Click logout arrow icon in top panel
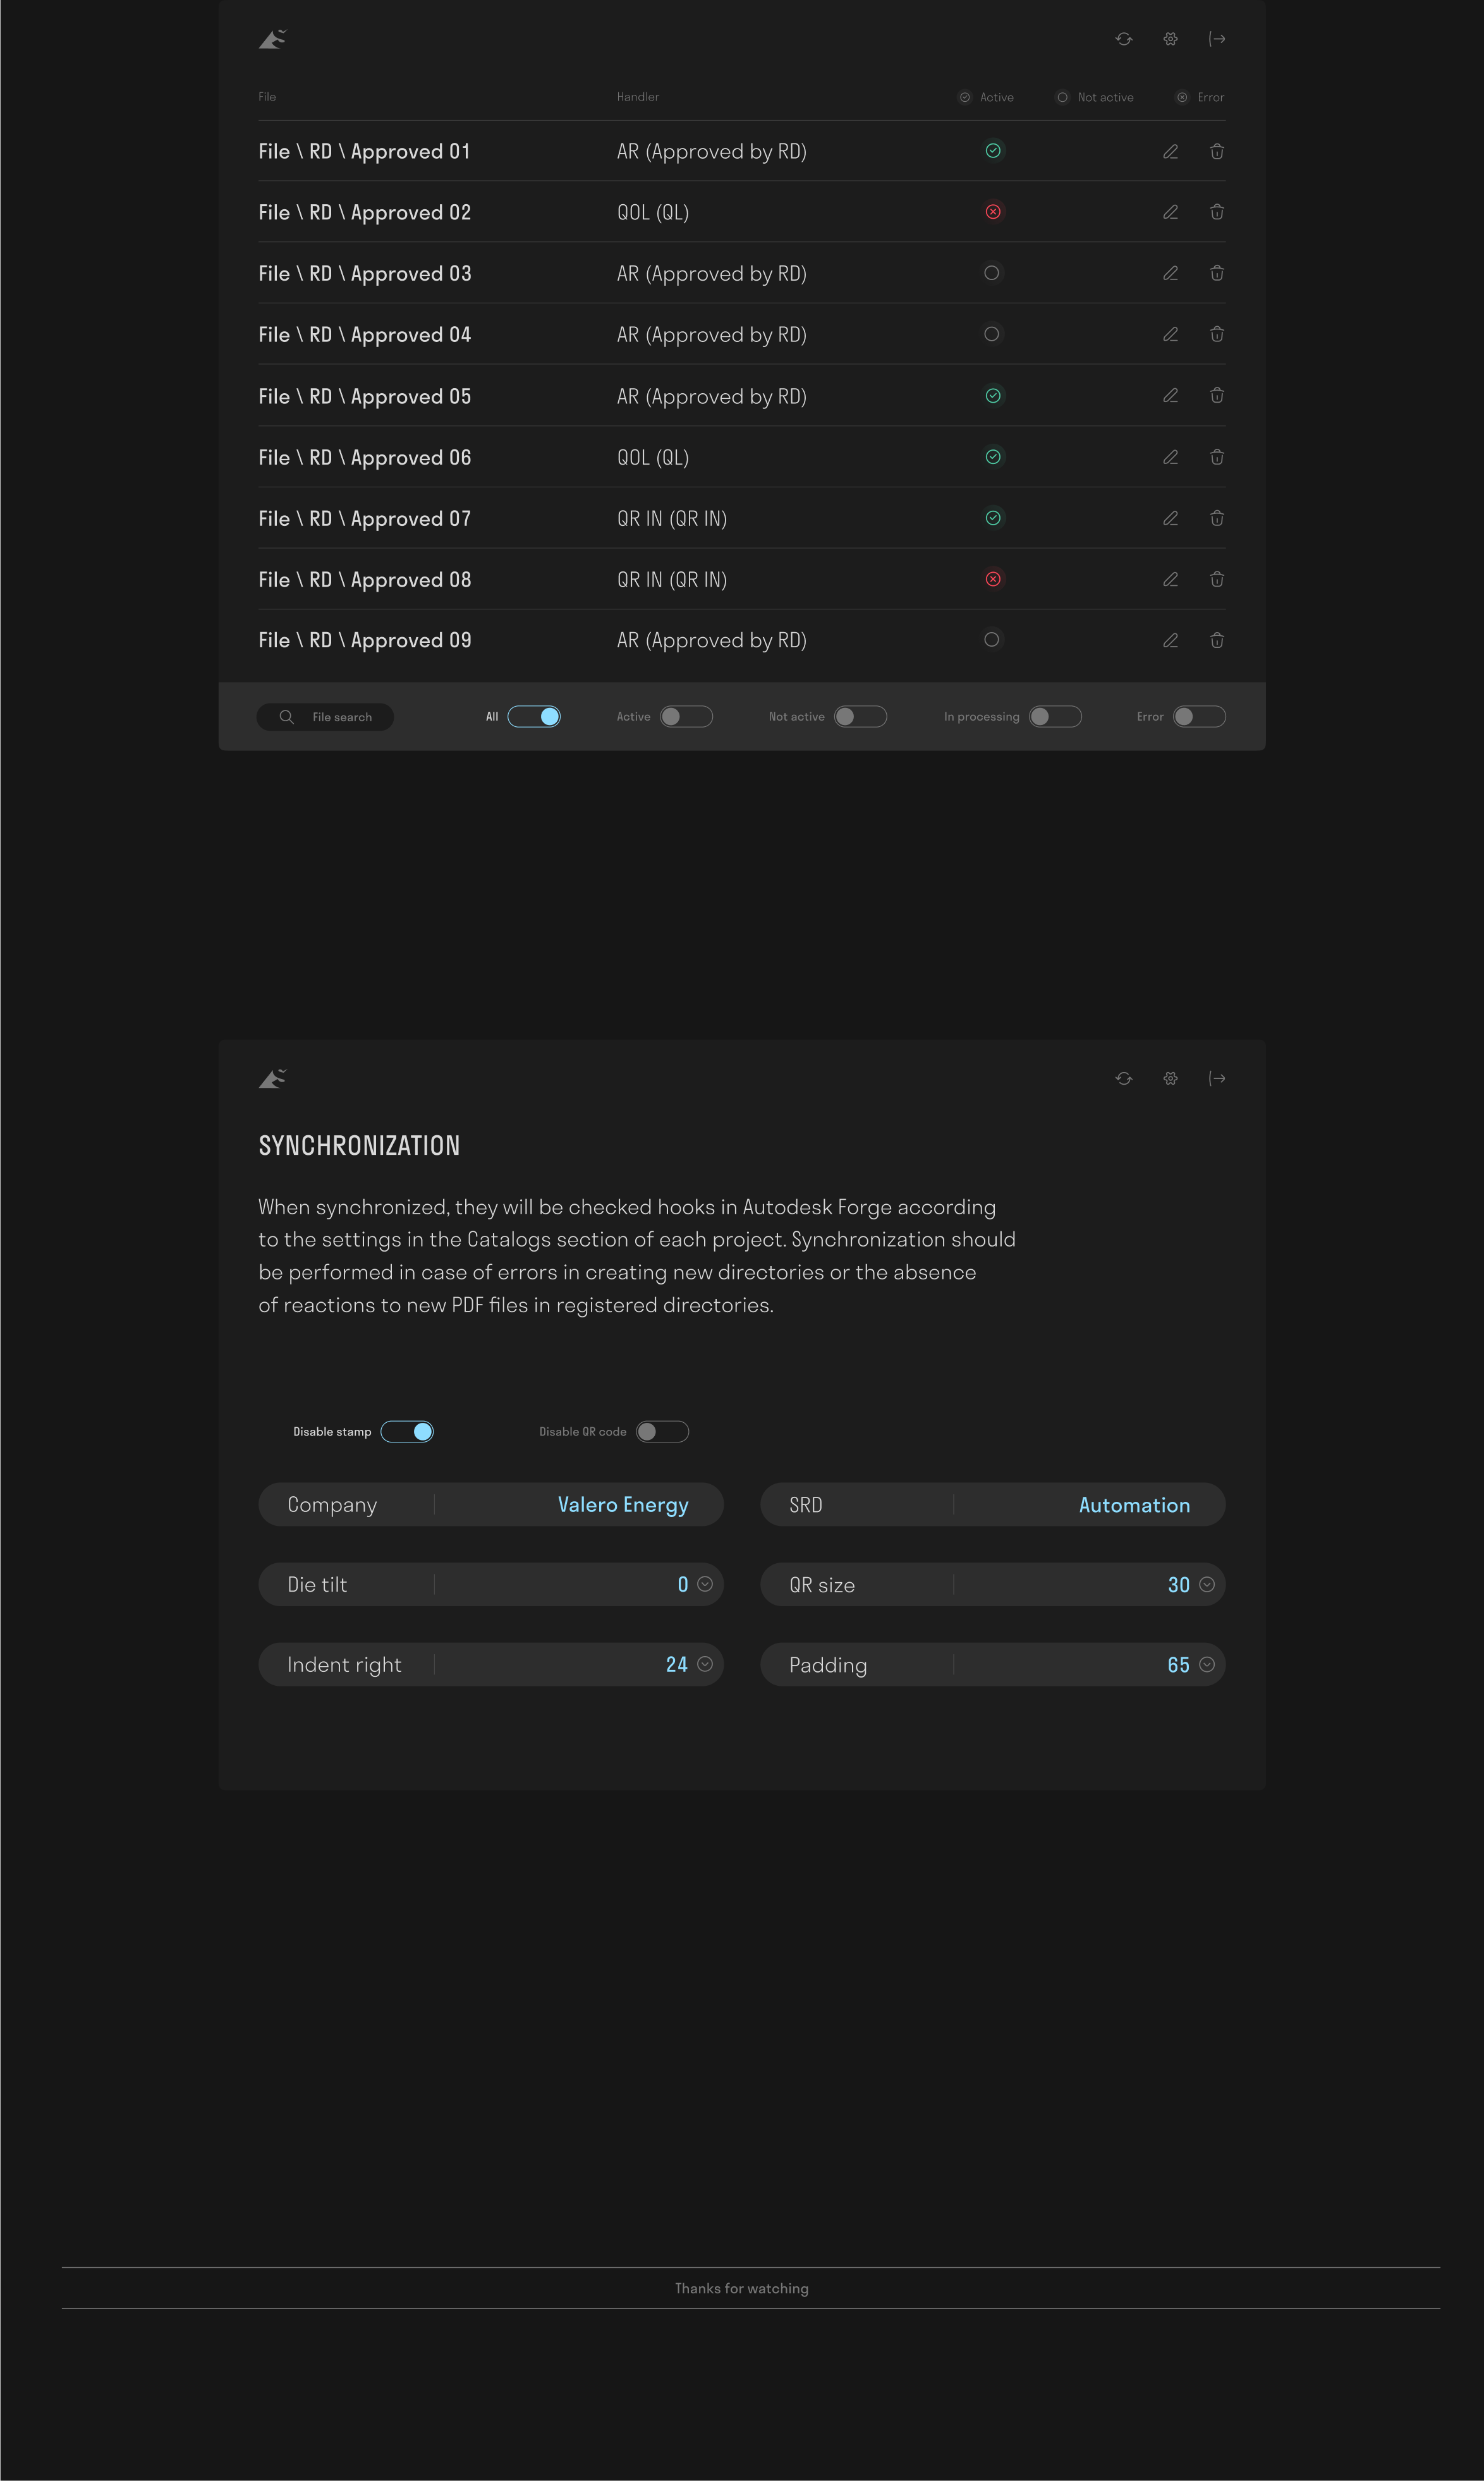The width and height of the screenshot is (1484, 2481). click(x=1216, y=39)
